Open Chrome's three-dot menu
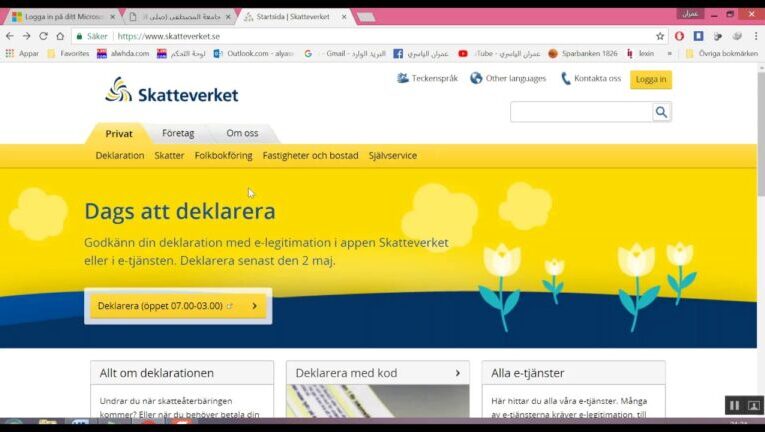Screen dimensions: 765x432 (756, 36)
